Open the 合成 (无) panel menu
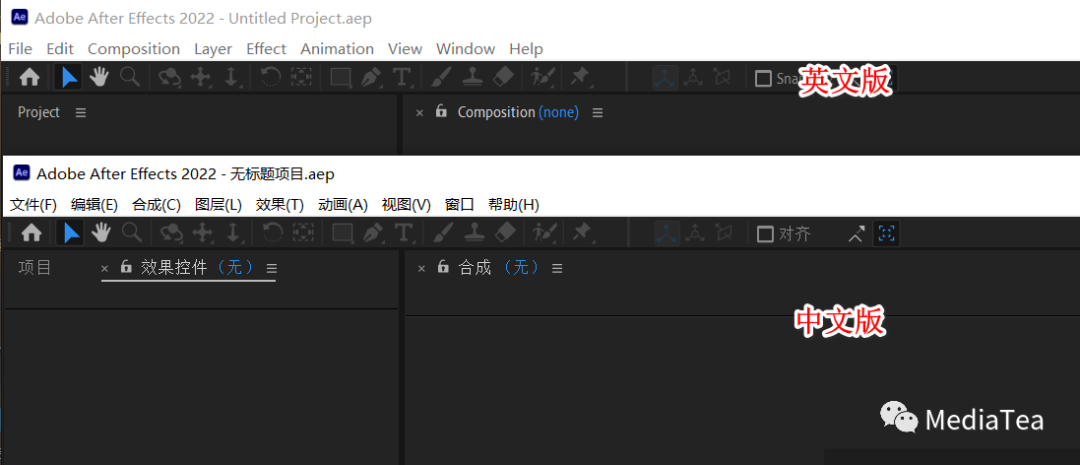The width and height of the screenshot is (1080, 465). pos(557,268)
